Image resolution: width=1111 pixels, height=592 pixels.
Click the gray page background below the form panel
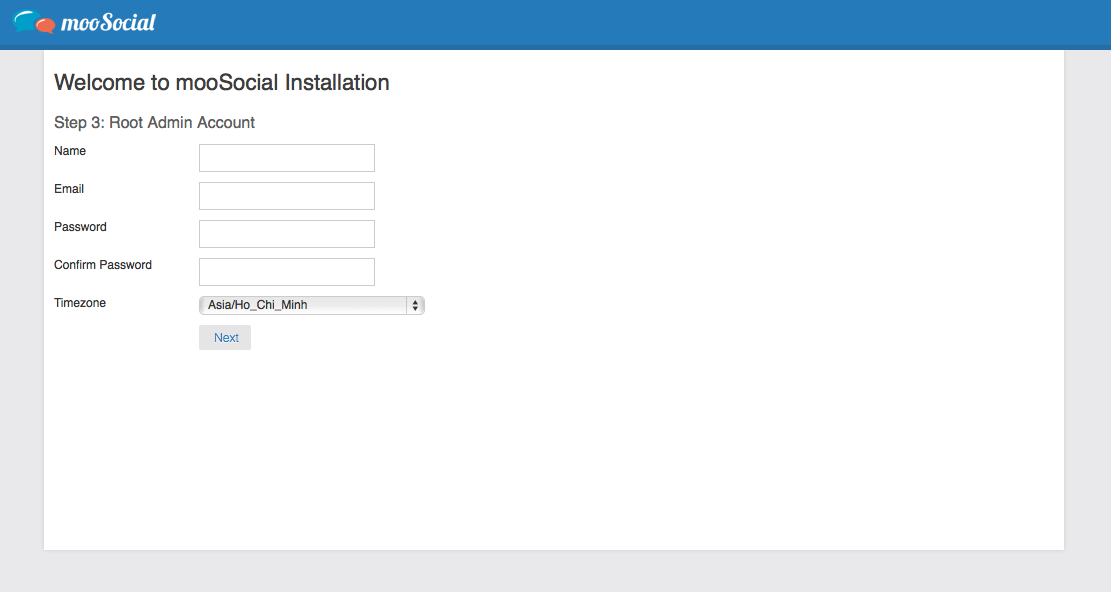555,572
